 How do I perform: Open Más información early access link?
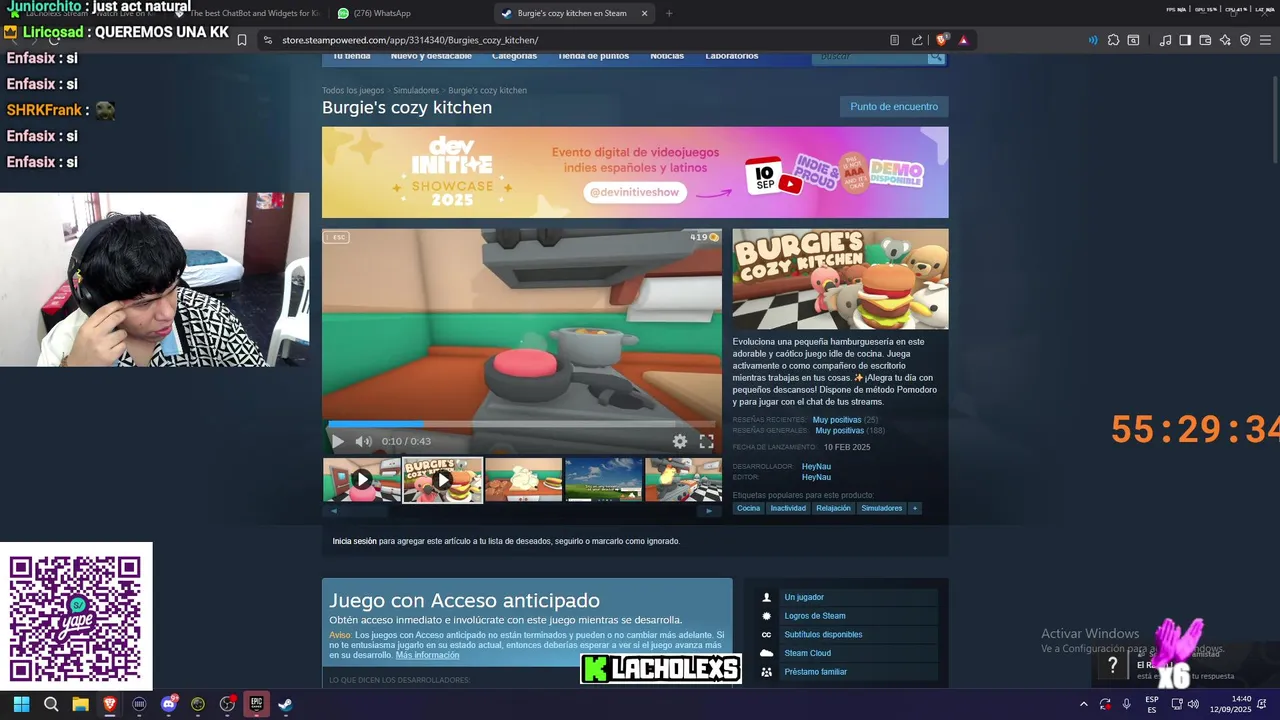pos(427,655)
